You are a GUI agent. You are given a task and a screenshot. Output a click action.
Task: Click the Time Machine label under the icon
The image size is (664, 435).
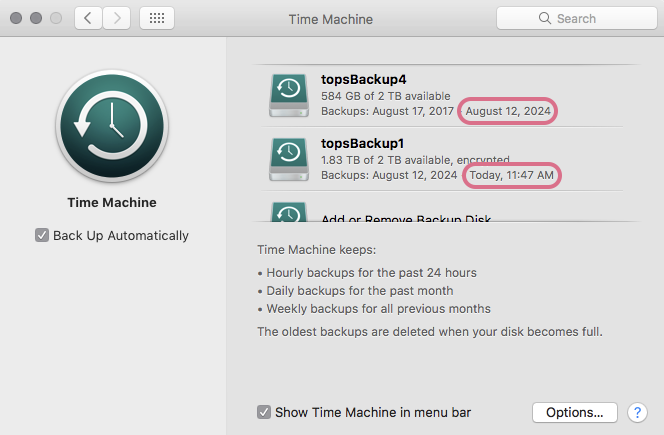click(112, 202)
